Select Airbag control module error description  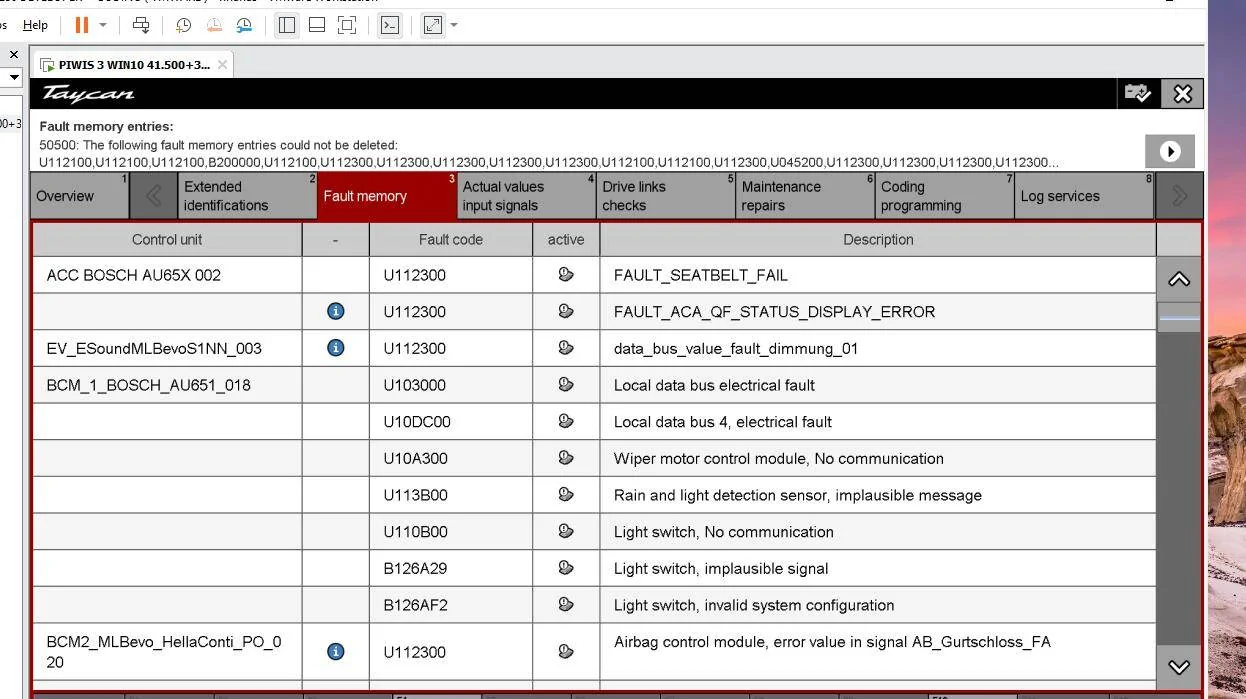(832, 642)
